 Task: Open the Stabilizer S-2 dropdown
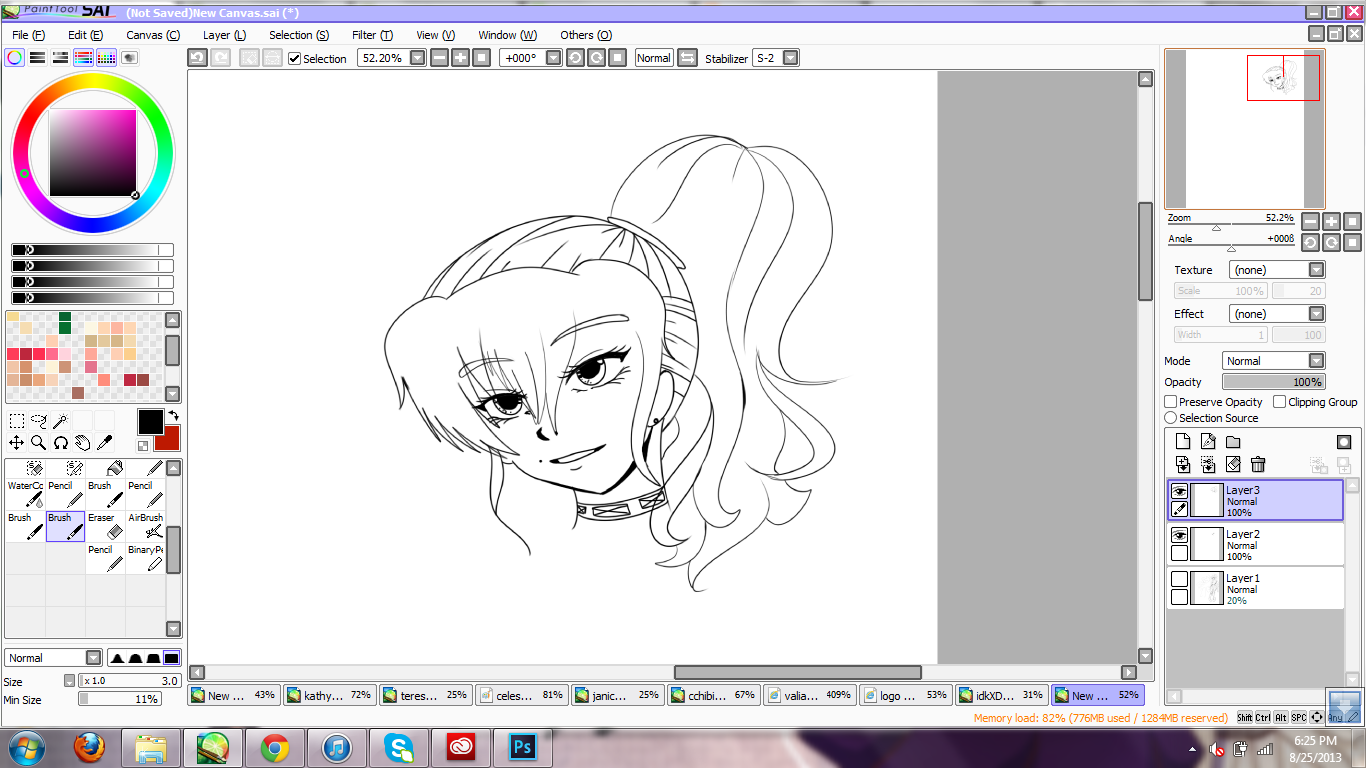[791, 58]
